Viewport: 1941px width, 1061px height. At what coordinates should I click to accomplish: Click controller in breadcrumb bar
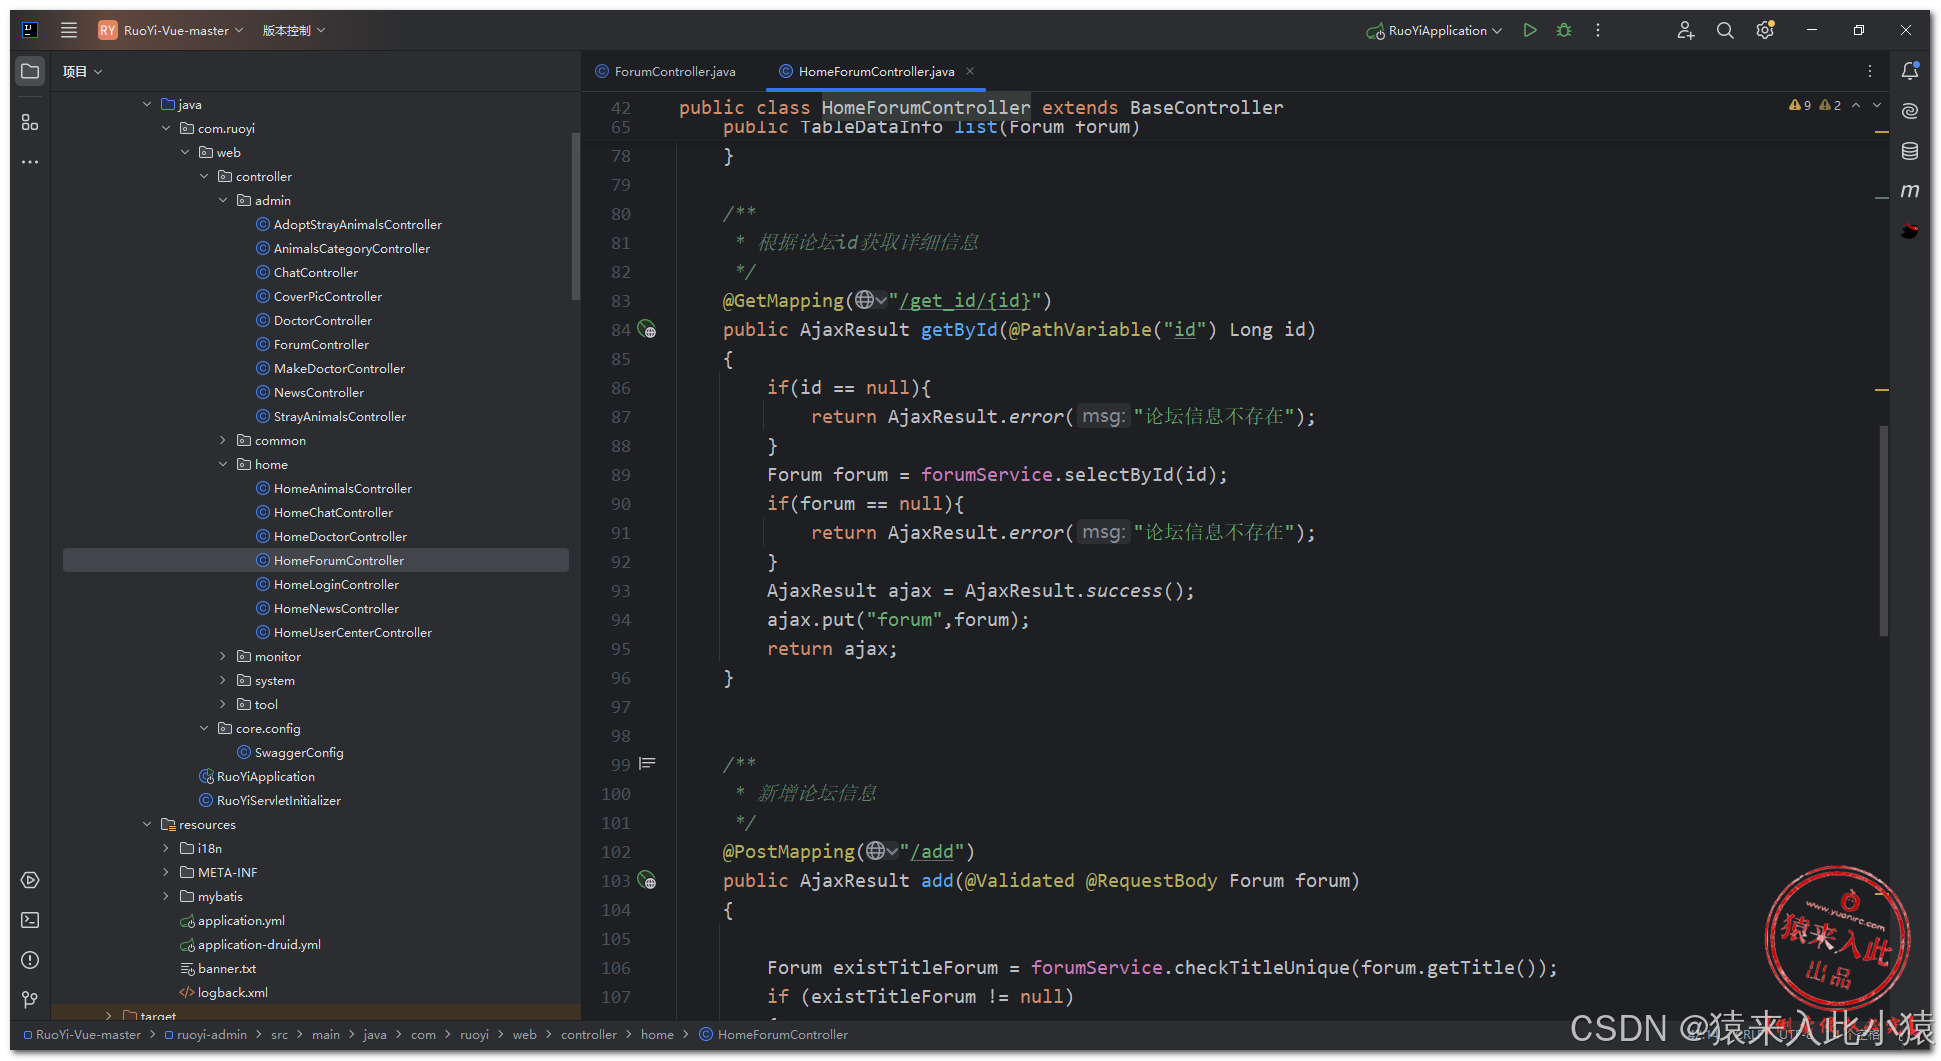tap(589, 1034)
